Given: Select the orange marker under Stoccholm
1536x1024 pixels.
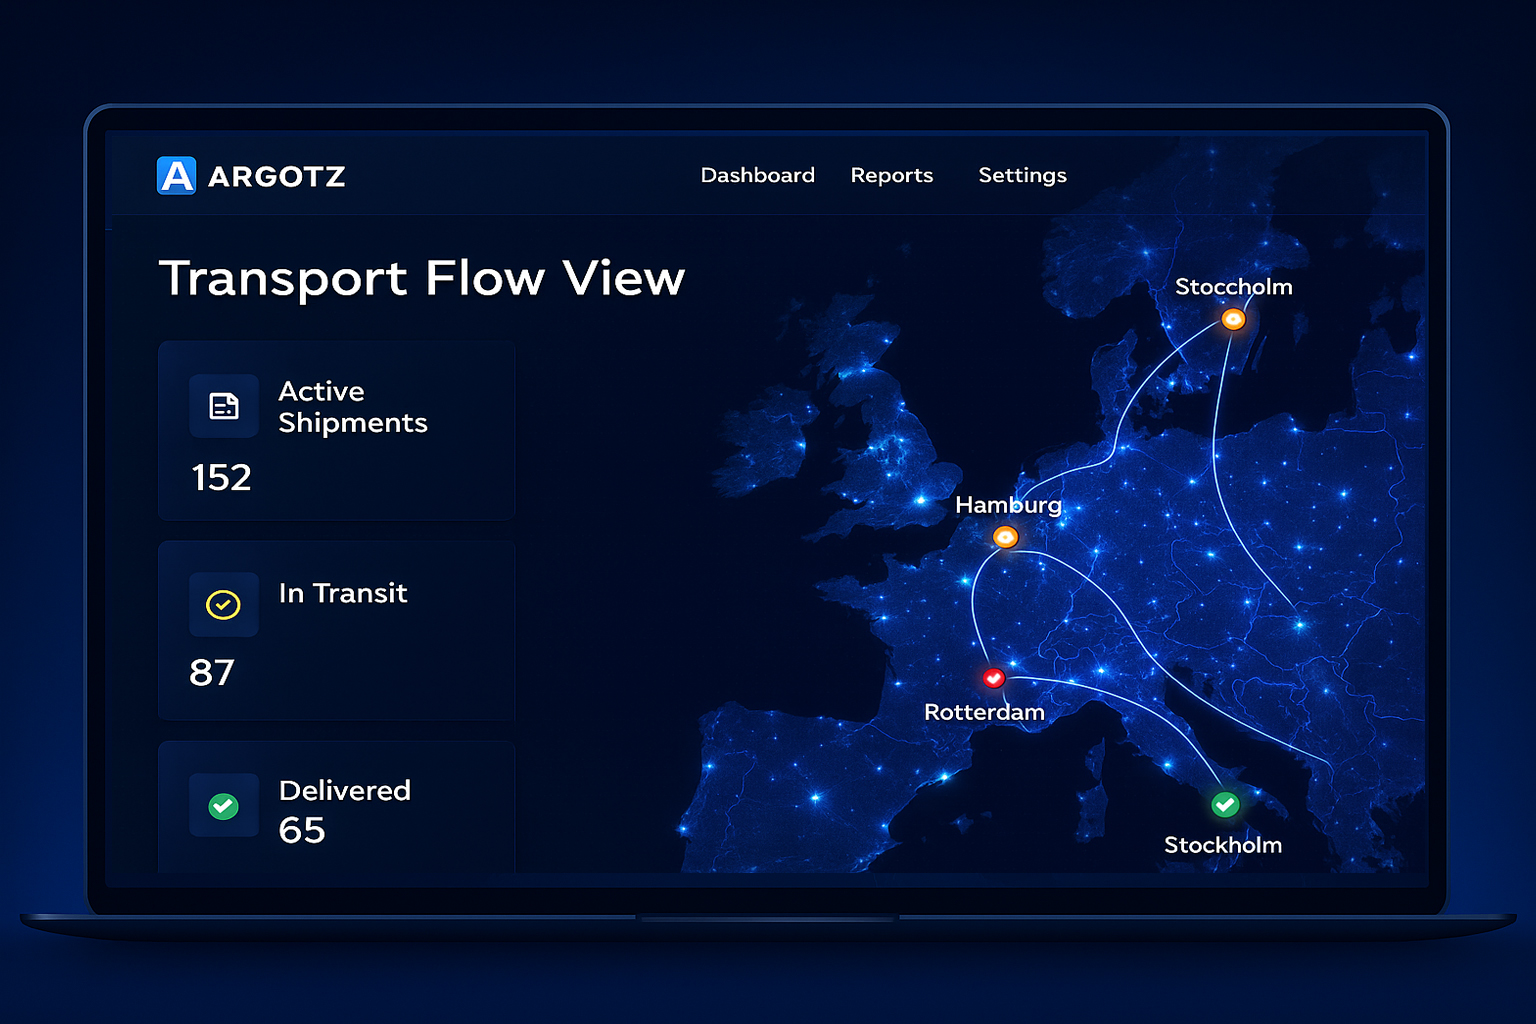Looking at the screenshot, I should (1233, 319).
